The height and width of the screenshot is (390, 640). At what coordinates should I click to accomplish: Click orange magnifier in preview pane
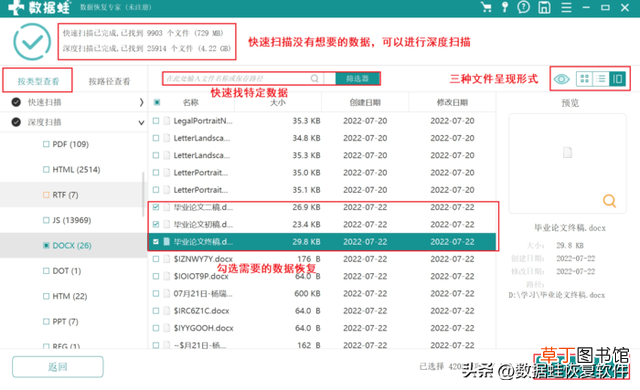609,201
